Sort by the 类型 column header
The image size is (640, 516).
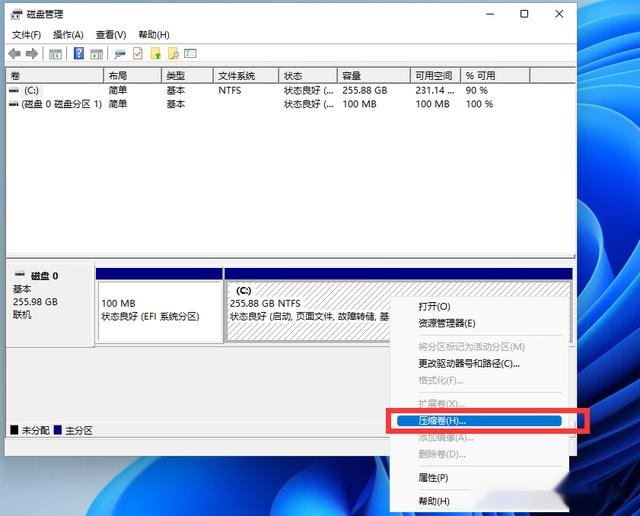187,76
